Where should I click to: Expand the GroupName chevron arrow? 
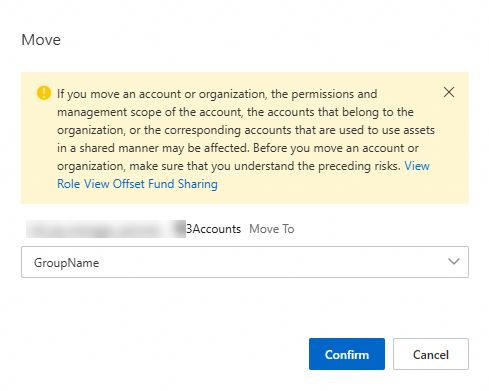[454, 262]
